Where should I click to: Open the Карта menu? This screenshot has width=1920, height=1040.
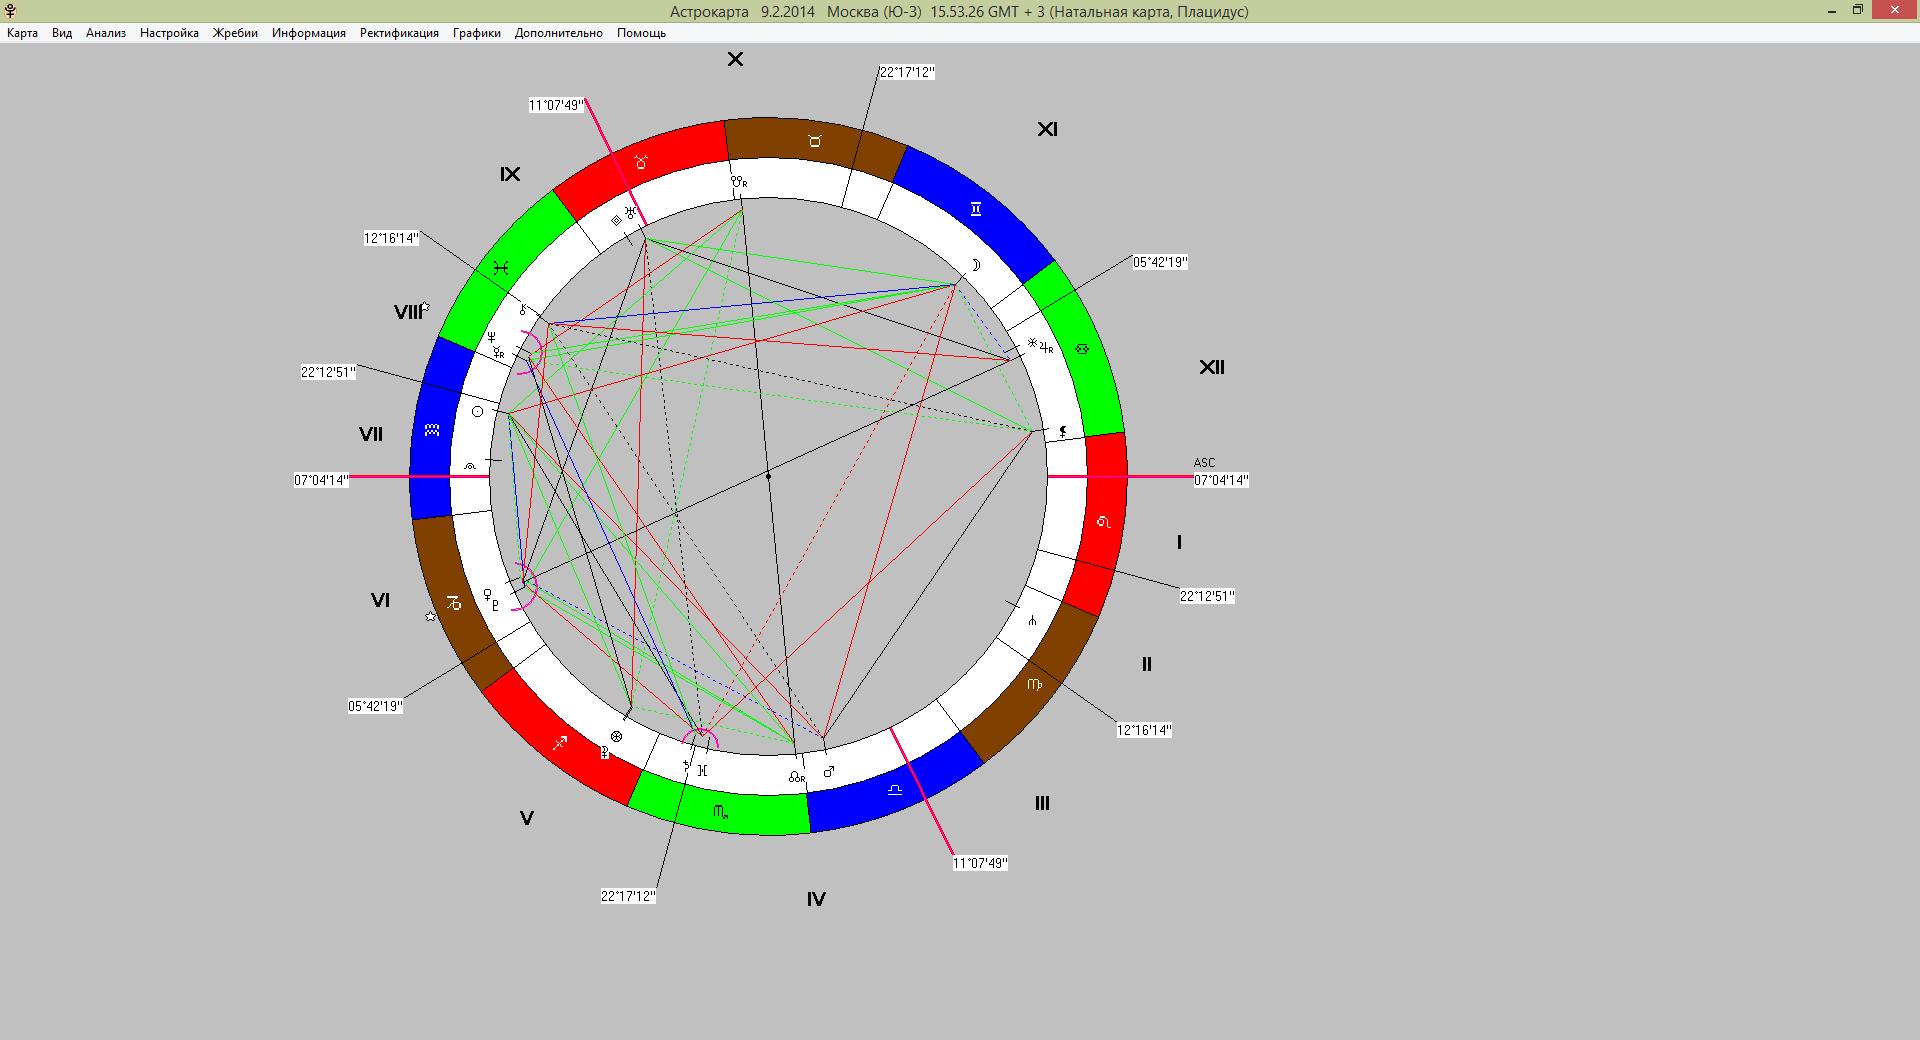pos(22,33)
